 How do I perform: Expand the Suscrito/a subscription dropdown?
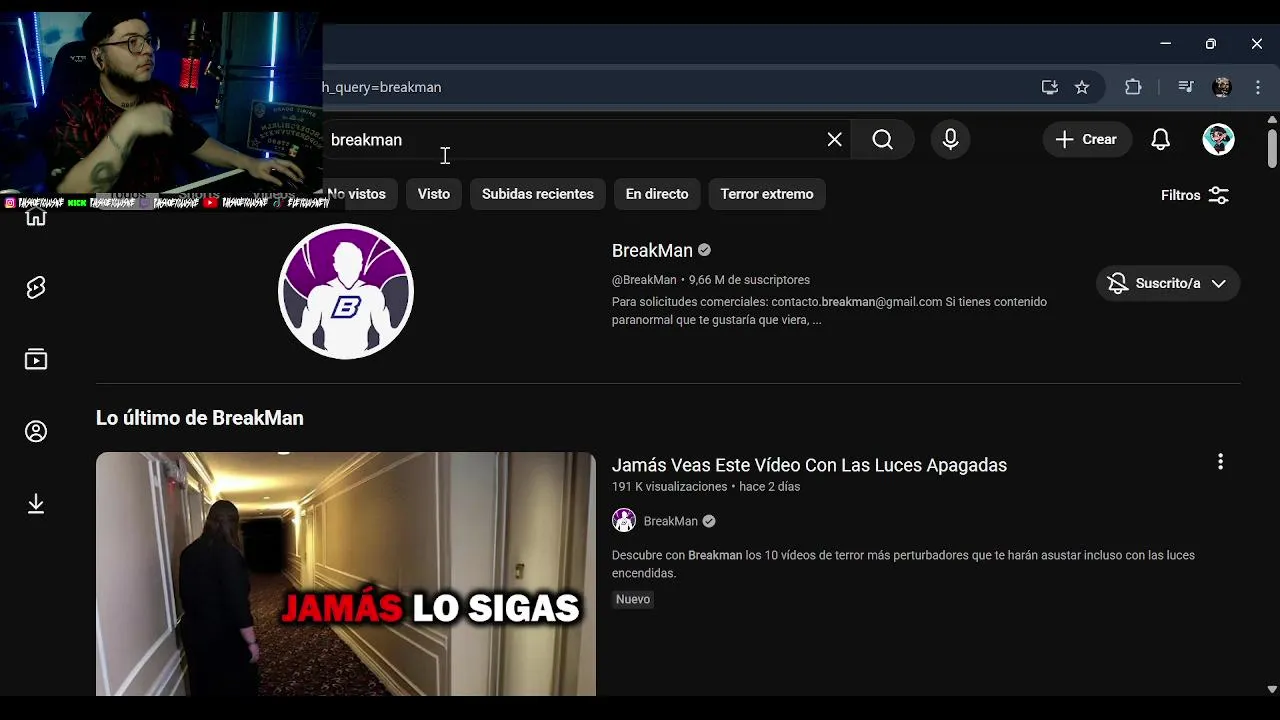1168,283
